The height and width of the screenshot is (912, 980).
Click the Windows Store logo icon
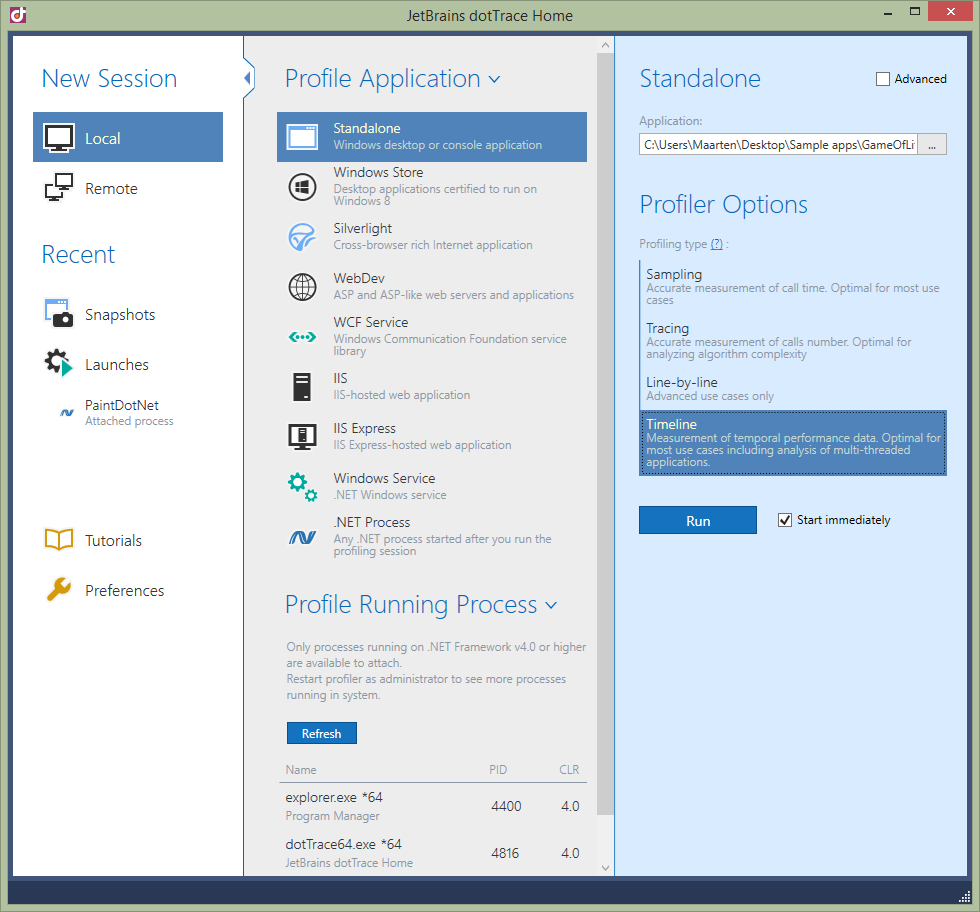[x=302, y=187]
